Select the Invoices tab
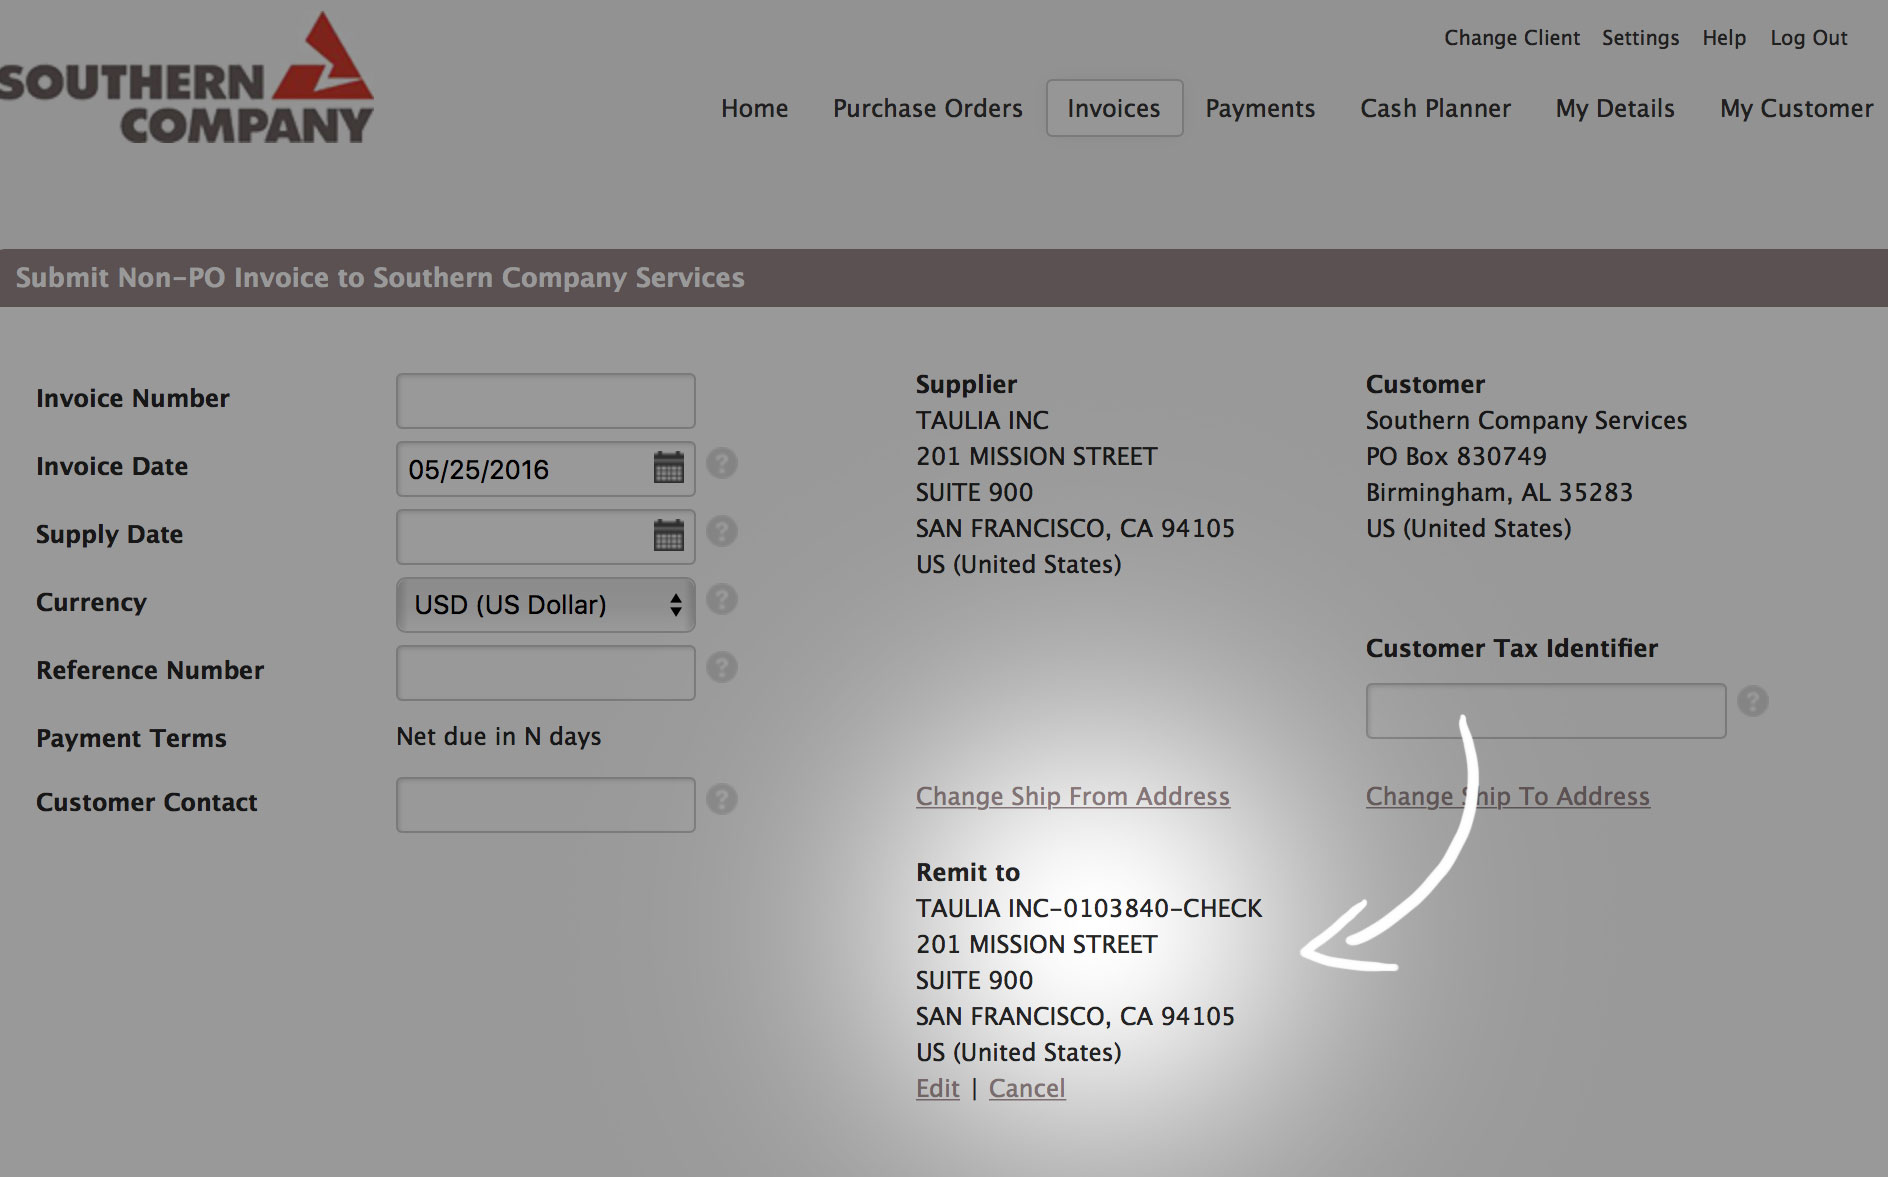This screenshot has height=1177, width=1888. point(1114,108)
